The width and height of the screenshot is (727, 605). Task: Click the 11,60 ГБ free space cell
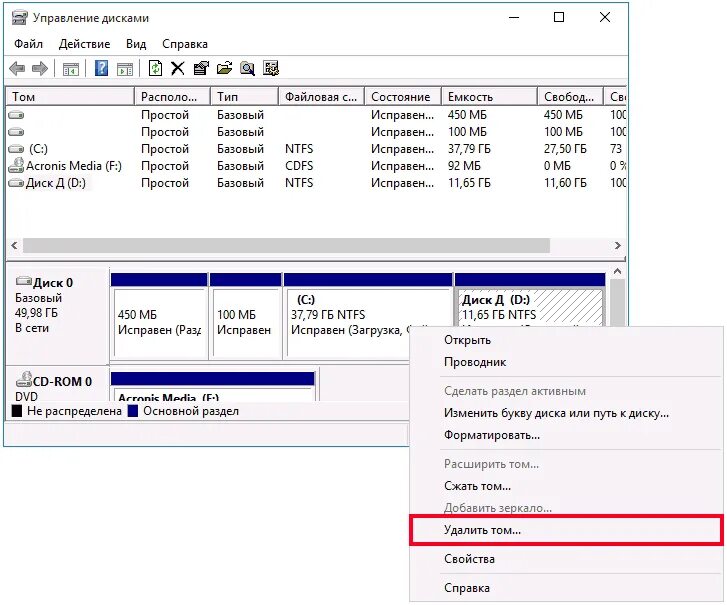tap(565, 183)
